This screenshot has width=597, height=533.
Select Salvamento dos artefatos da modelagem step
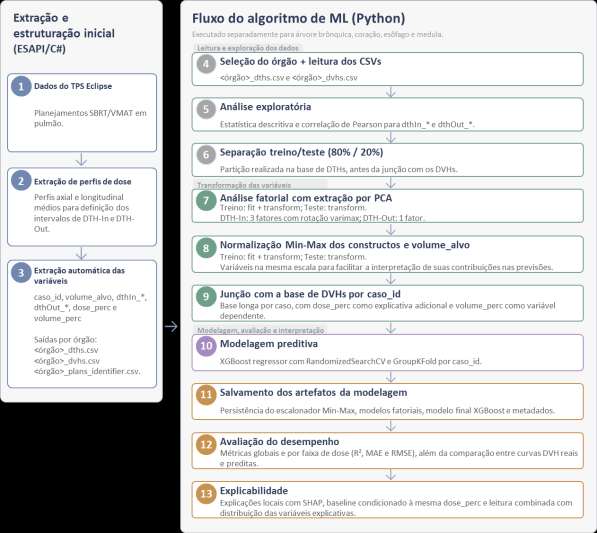(x=388, y=402)
